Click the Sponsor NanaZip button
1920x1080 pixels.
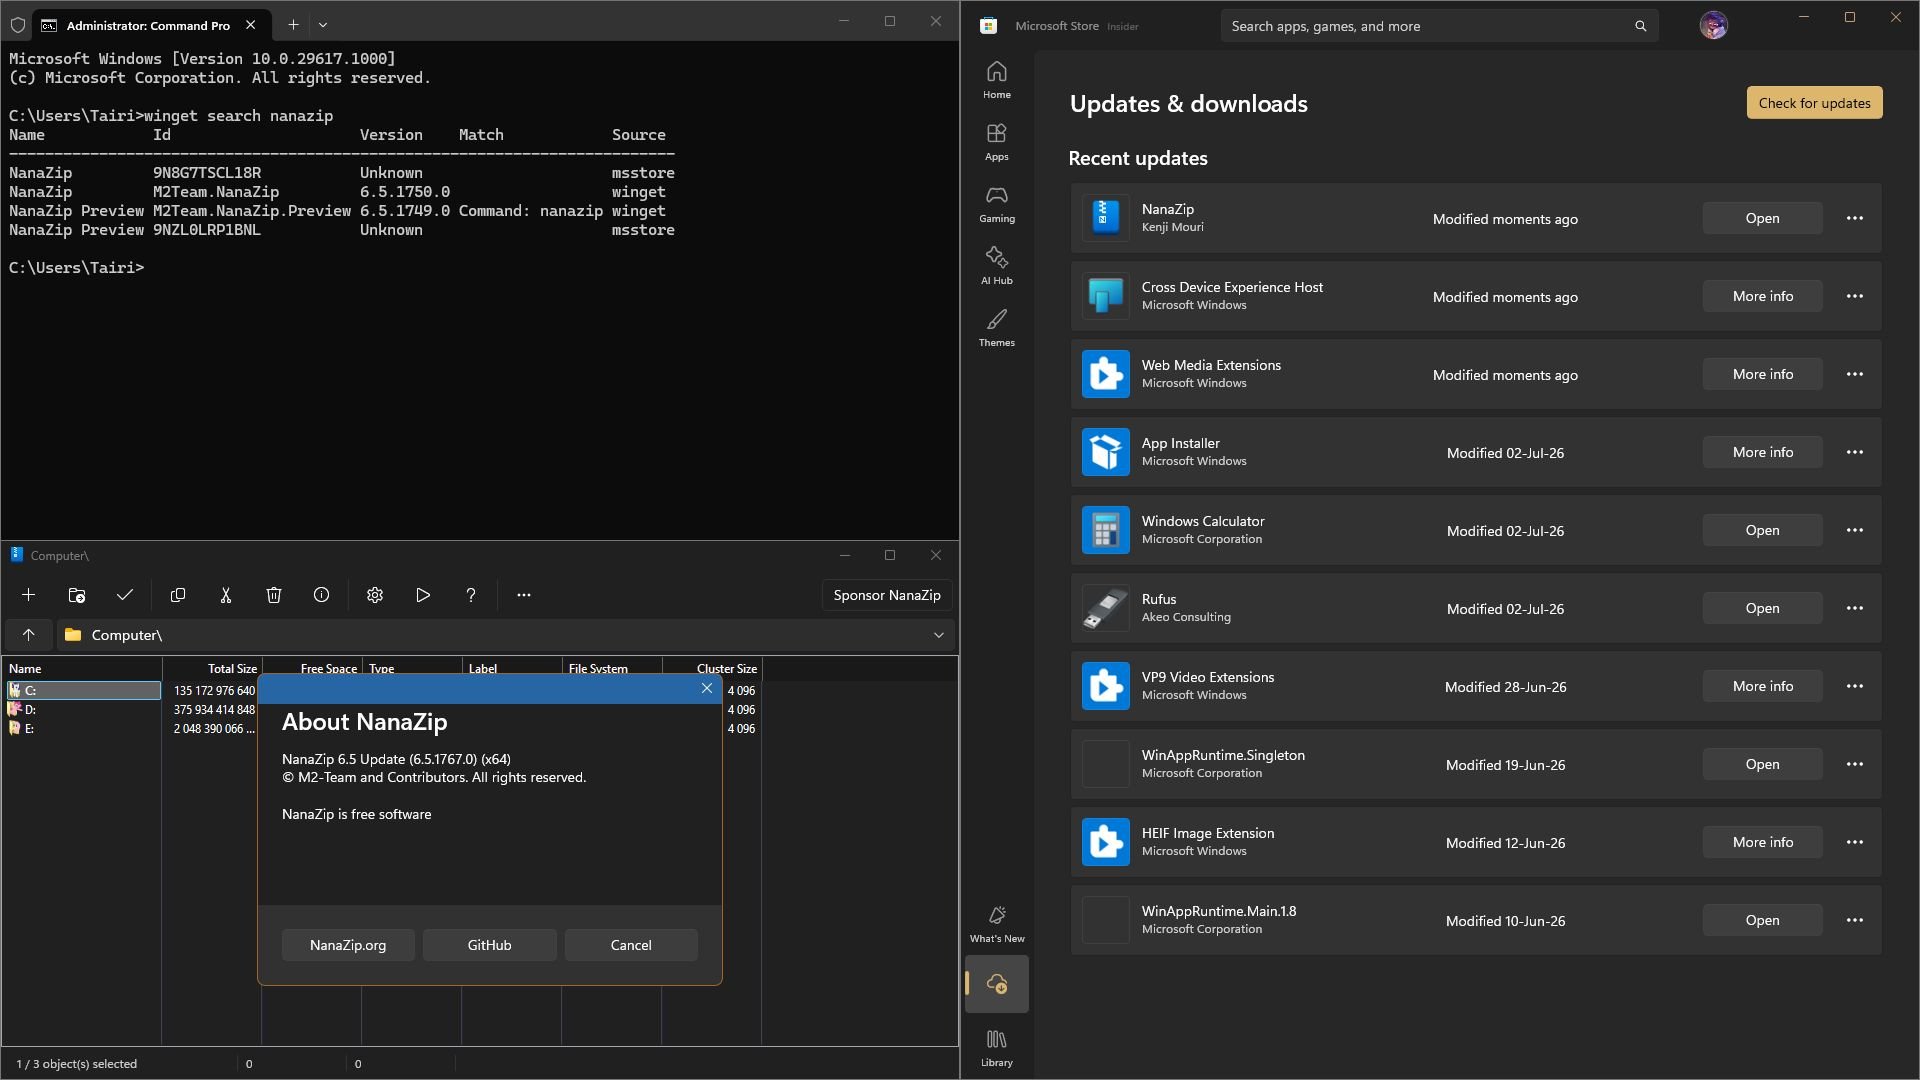click(887, 595)
